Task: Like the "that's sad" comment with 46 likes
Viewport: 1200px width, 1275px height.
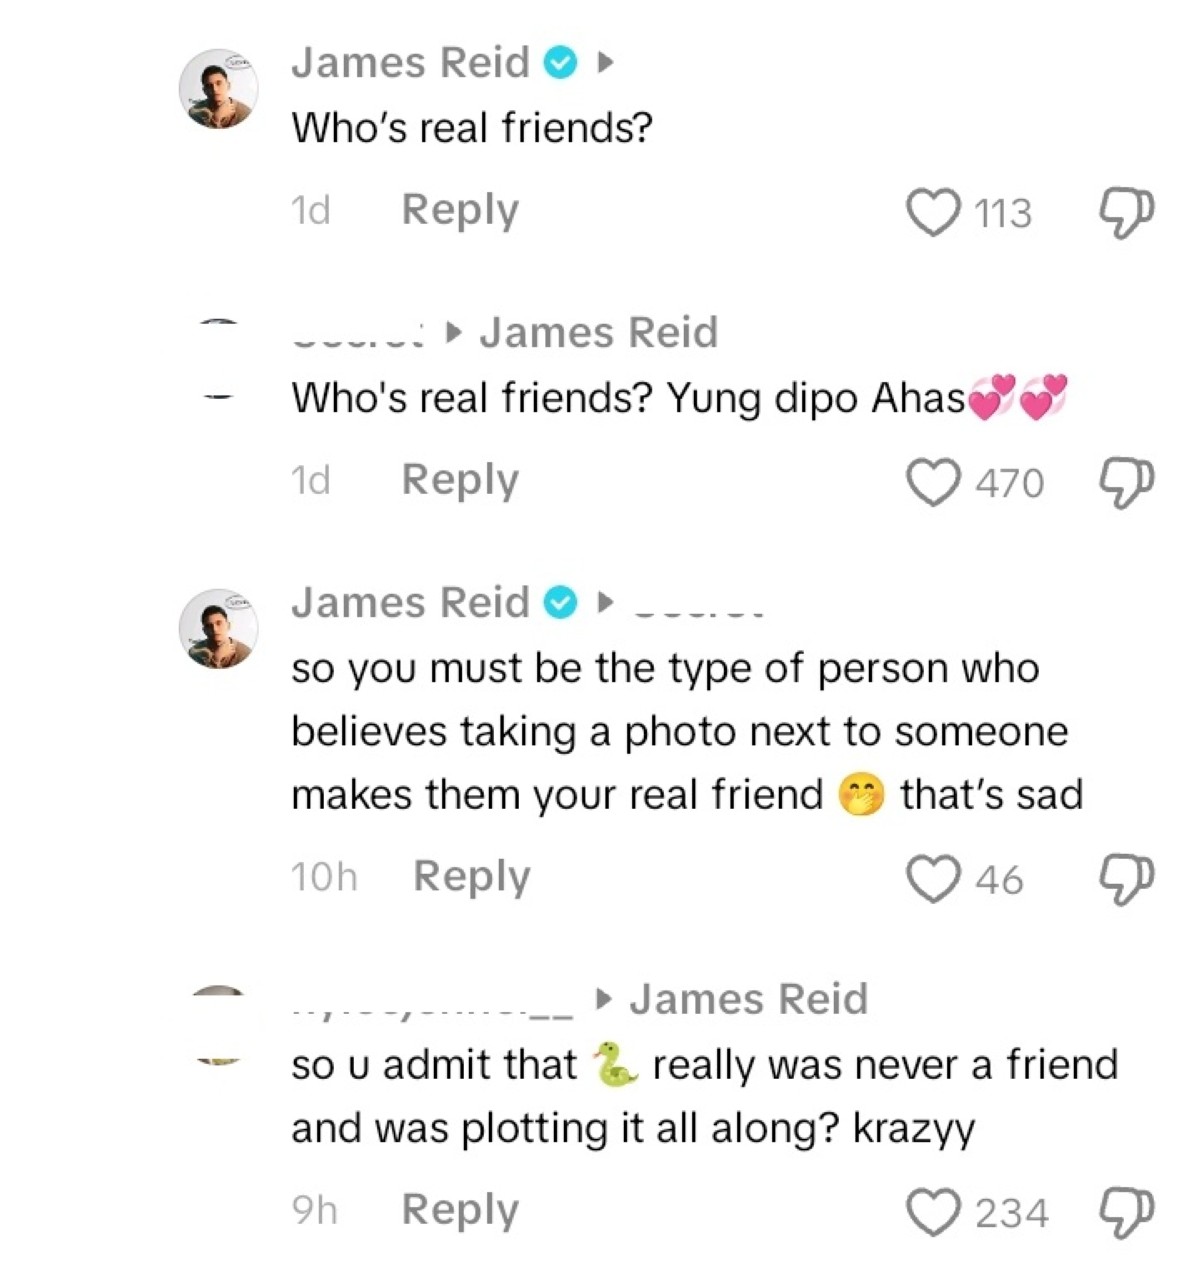Action: tap(932, 879)
